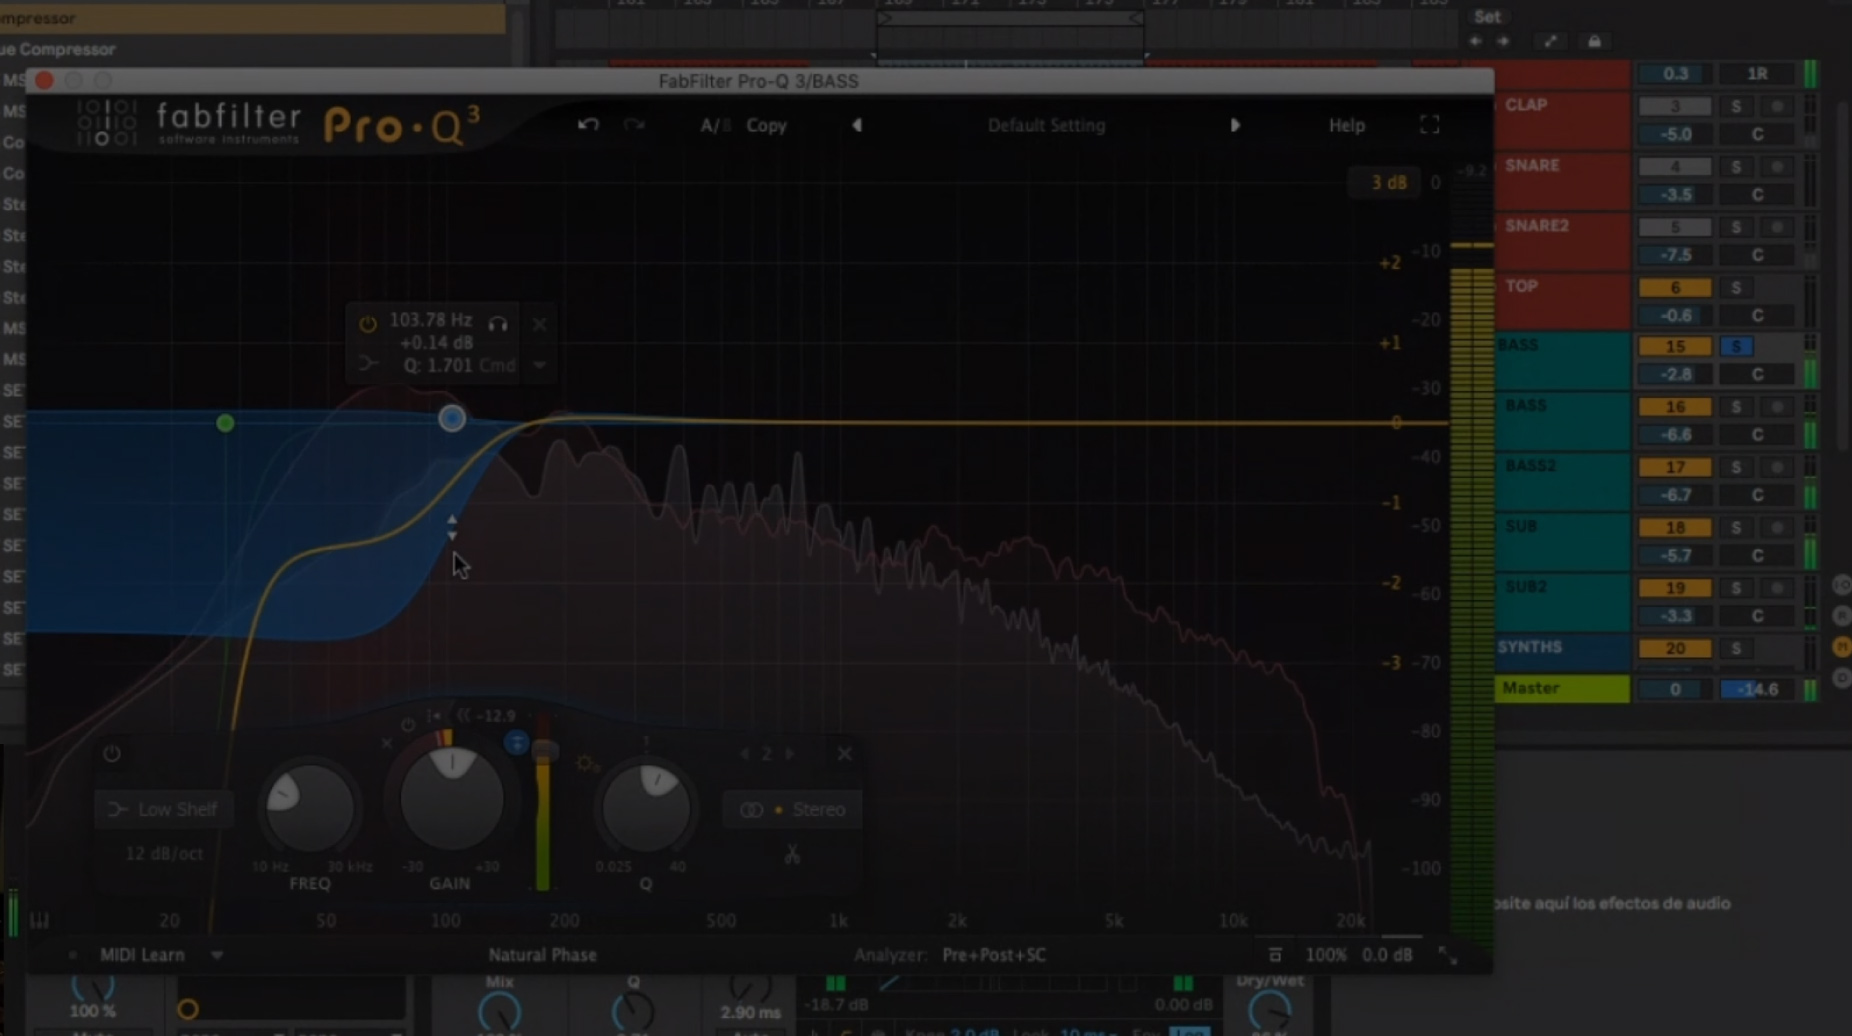Click the Q knob
Viewport: 1852px width, 1036px height.
[x=647, y=807]
